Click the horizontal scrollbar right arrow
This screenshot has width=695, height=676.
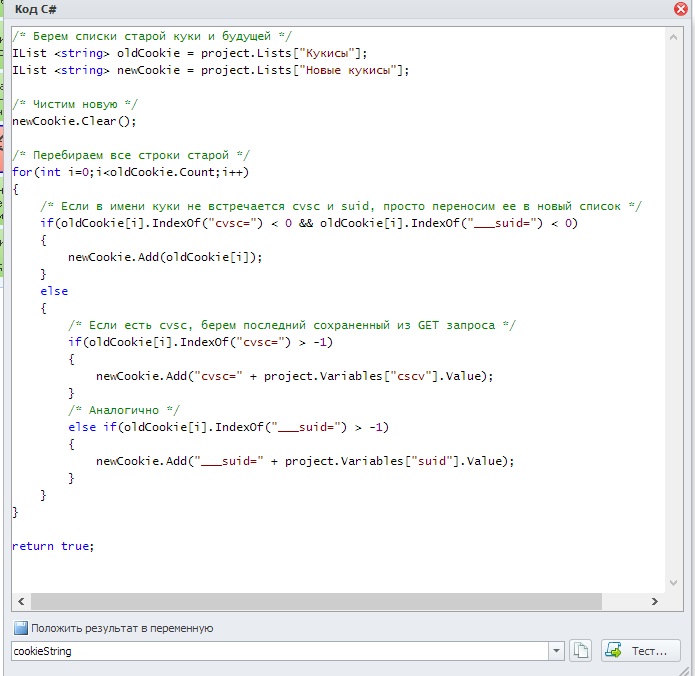click(655, 602)
